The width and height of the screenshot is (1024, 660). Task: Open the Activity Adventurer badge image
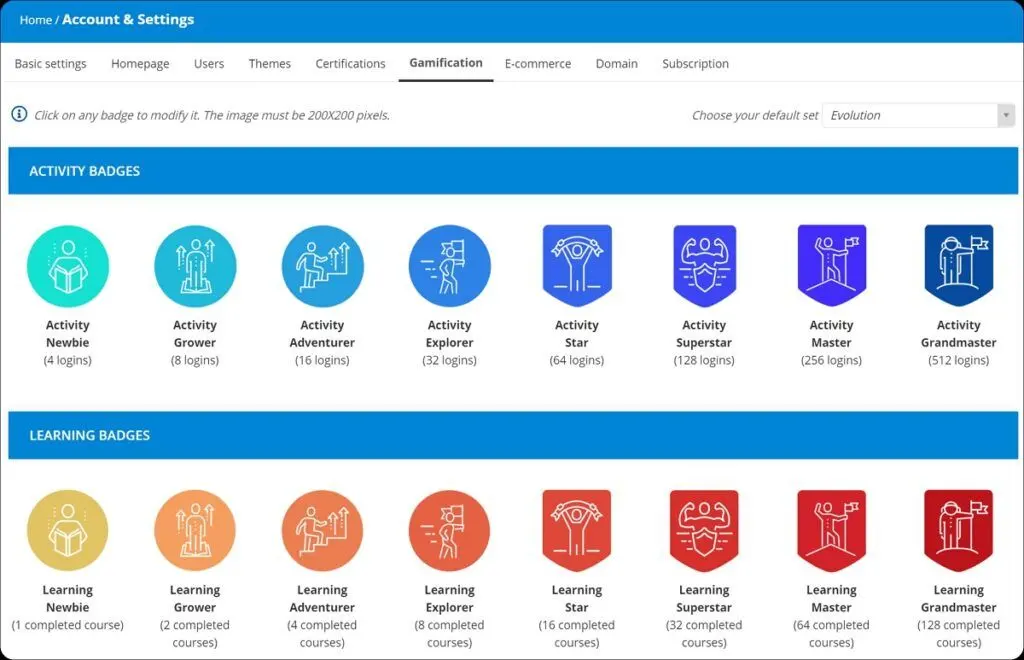(323, 266)
